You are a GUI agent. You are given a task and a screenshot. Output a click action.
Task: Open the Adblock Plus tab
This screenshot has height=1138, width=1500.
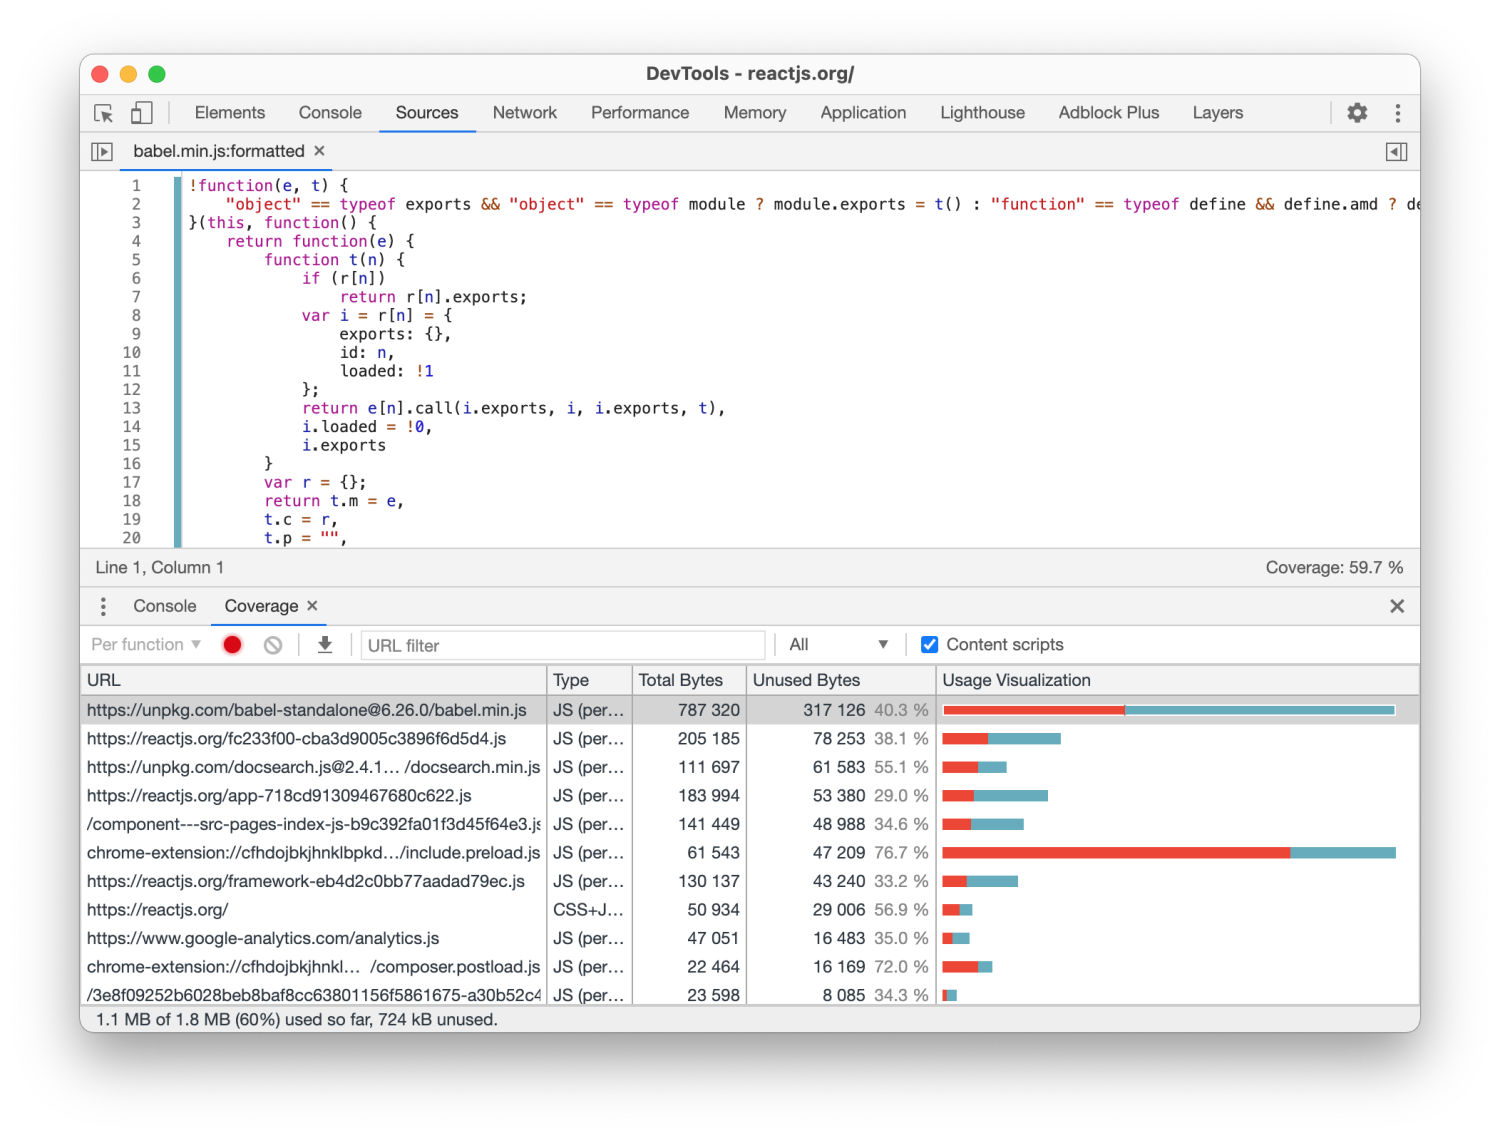pos(1109,113)
